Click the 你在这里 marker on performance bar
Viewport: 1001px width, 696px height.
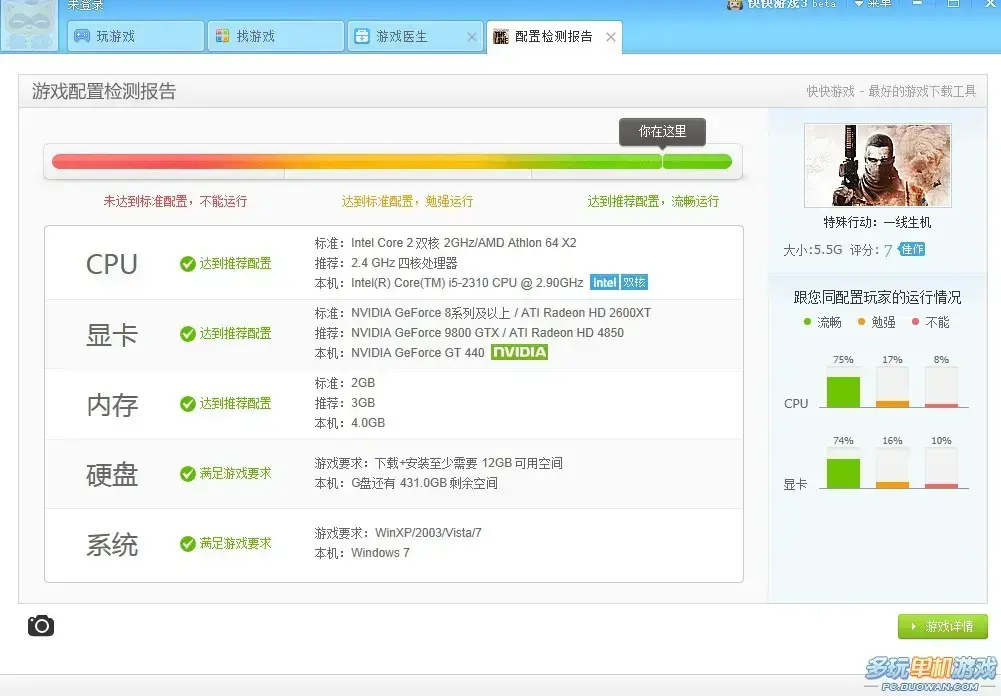(663, 132)
